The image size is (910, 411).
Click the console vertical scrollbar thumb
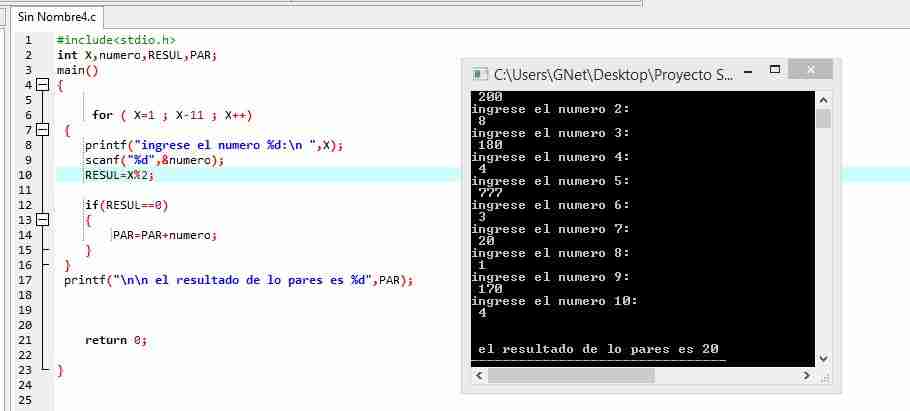click(x=823, y=119)
